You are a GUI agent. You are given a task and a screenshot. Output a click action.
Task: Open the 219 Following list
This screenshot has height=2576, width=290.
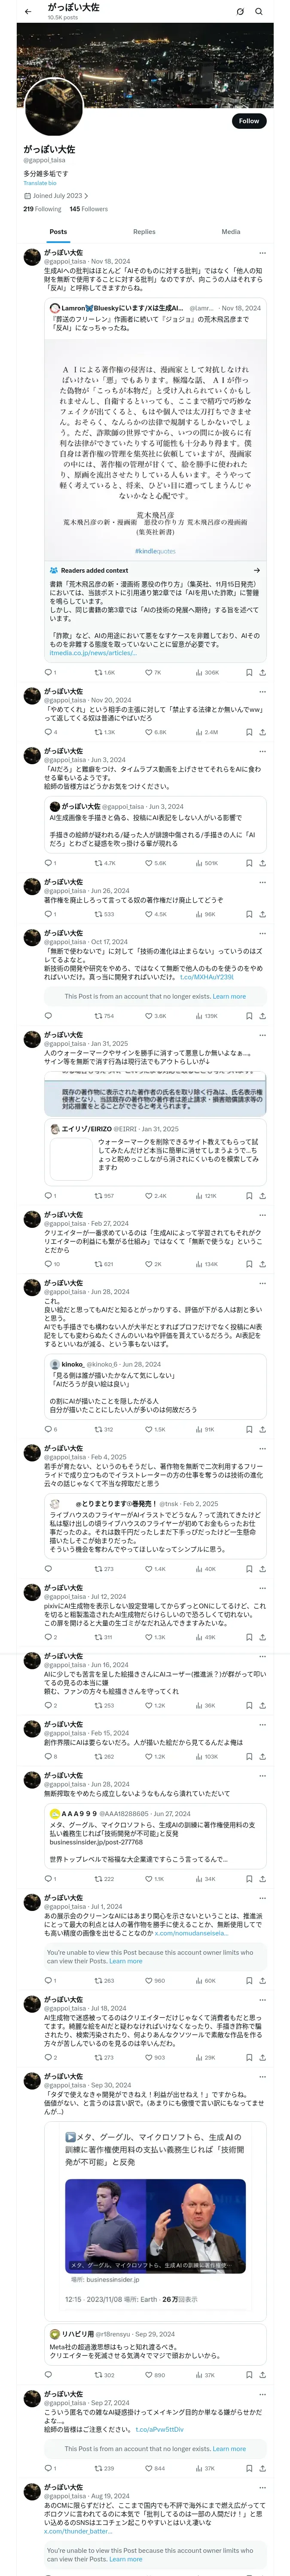pos(42,209)
